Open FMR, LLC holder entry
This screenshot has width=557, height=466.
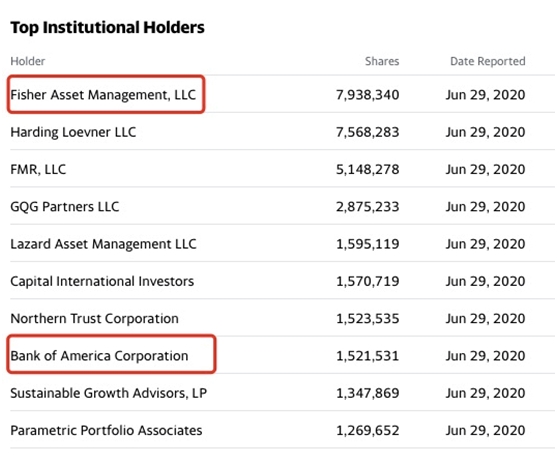(38, 169)
